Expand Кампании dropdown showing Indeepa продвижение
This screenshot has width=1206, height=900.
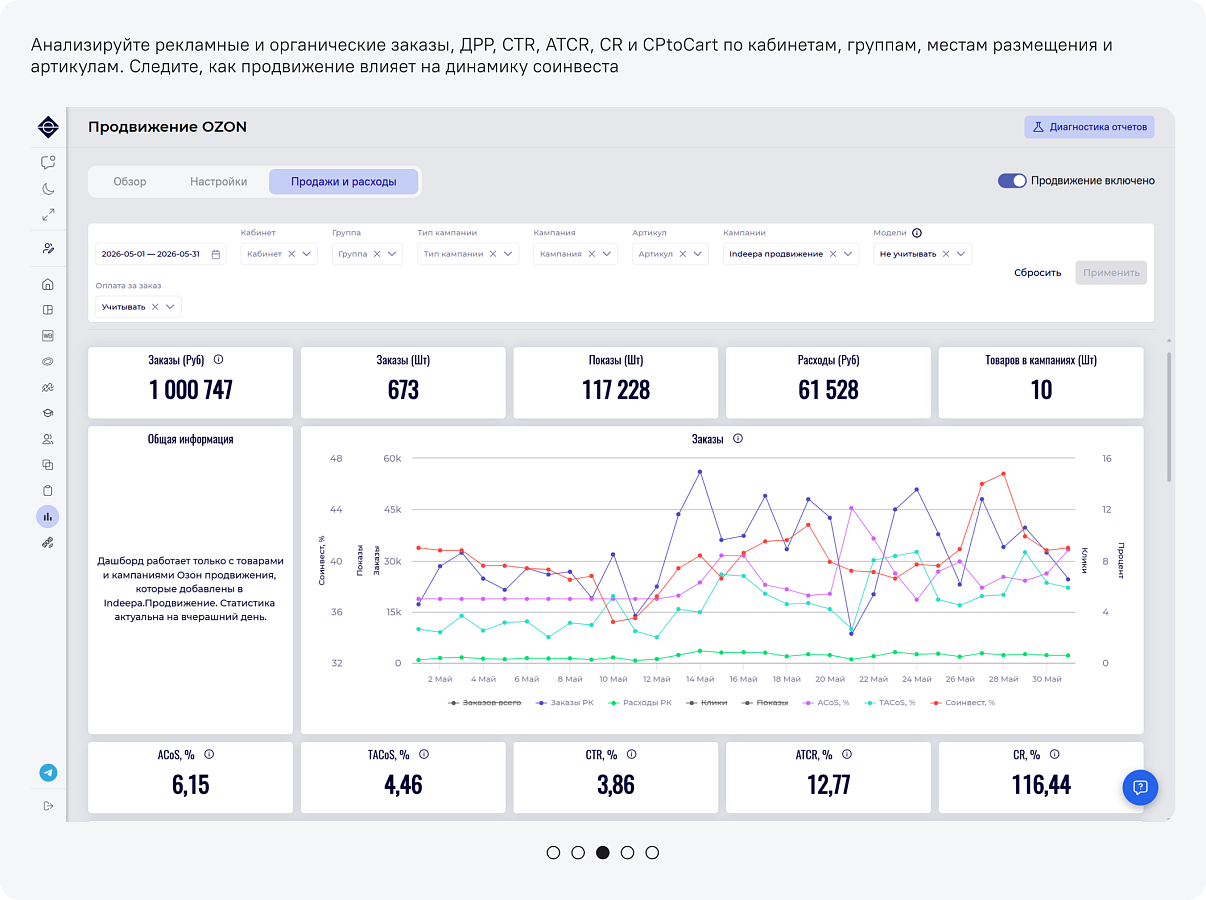coord(849,254)
